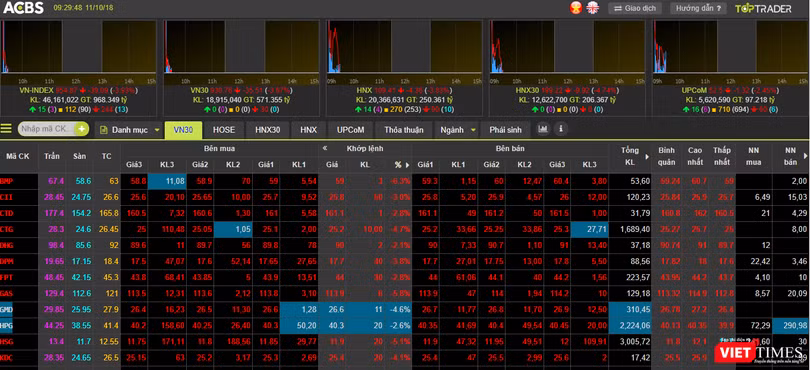Screen dimensions: 810x370
Task: Click CTG total volume 1,689,40
Action: pos(631,229)
